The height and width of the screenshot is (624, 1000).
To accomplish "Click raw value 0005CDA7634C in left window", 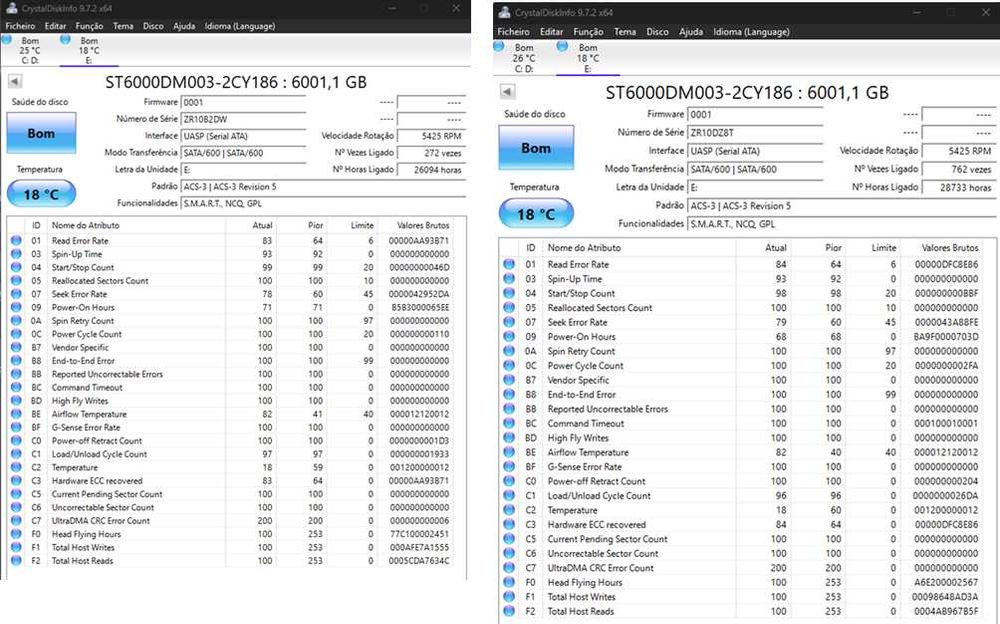I will pos(419,561).
